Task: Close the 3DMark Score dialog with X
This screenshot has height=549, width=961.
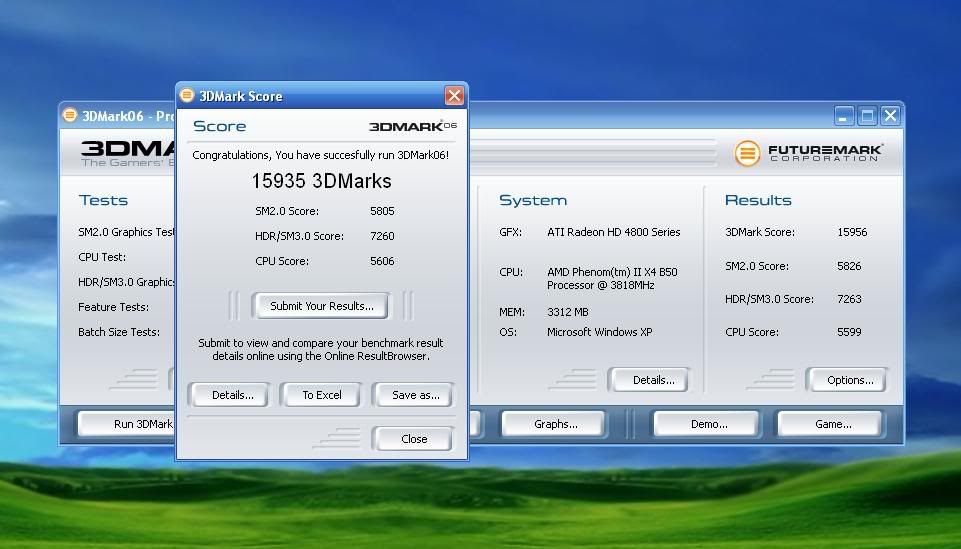Action: pos(454,96)
